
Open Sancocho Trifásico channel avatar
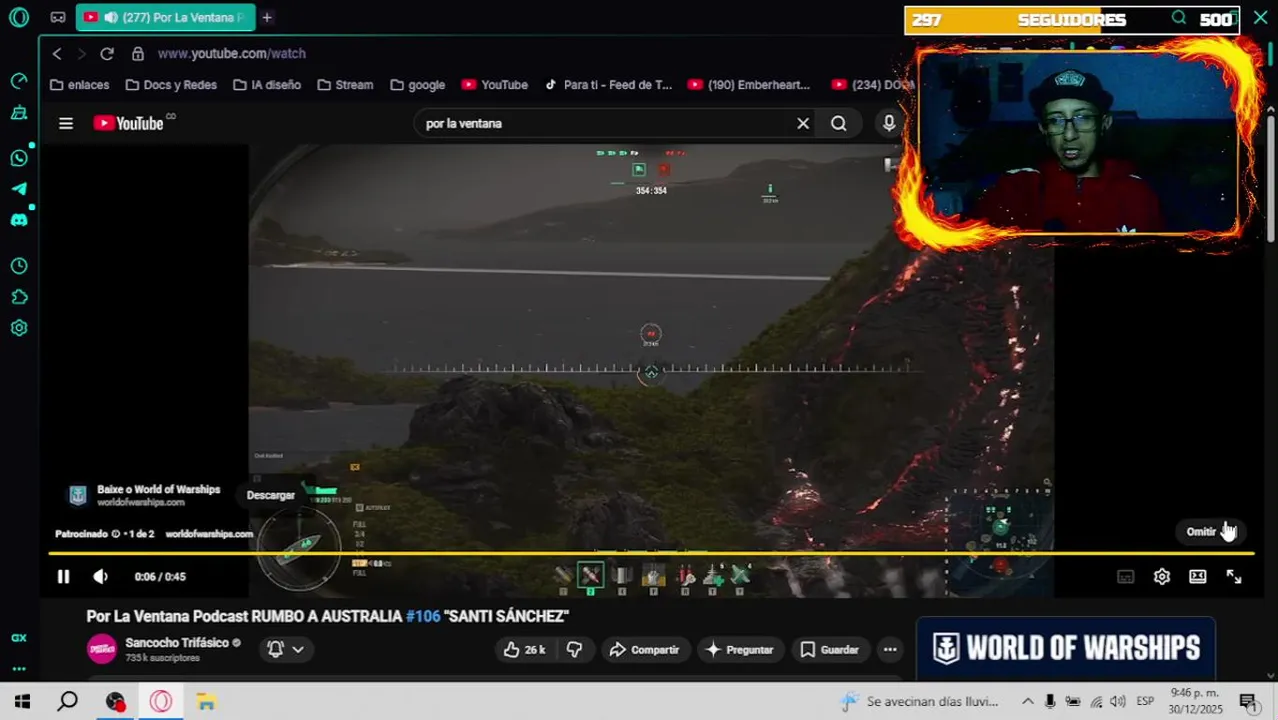pyautogui.click(x=102, y=650)
